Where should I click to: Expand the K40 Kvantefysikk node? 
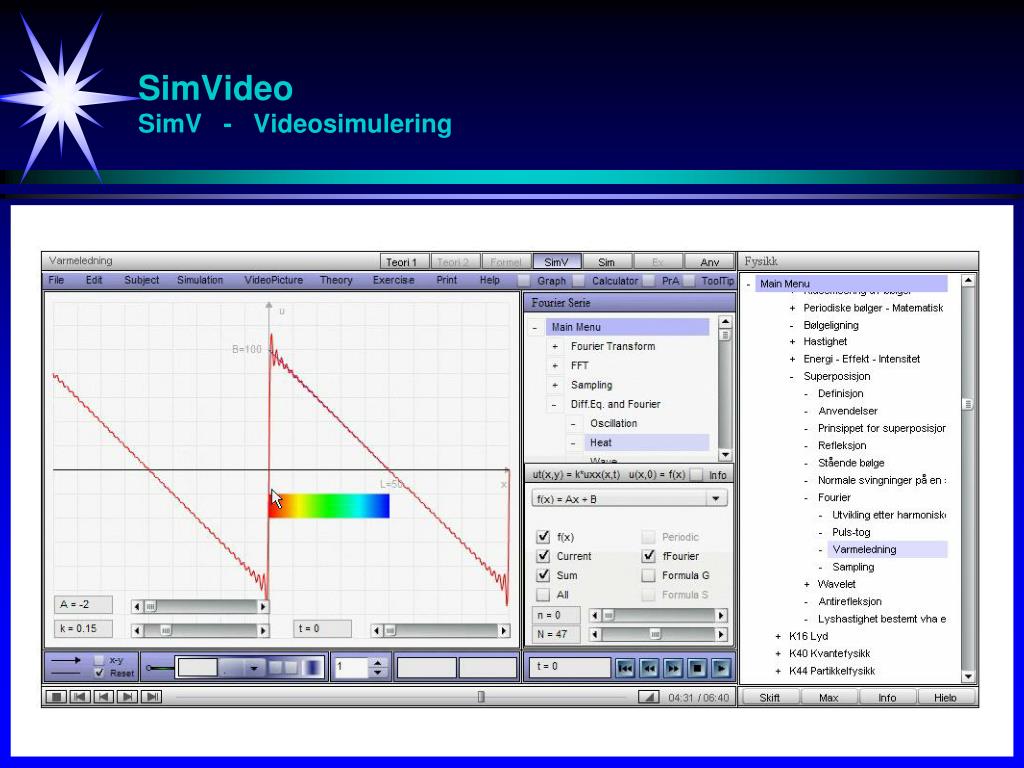(x=778, y=654)
